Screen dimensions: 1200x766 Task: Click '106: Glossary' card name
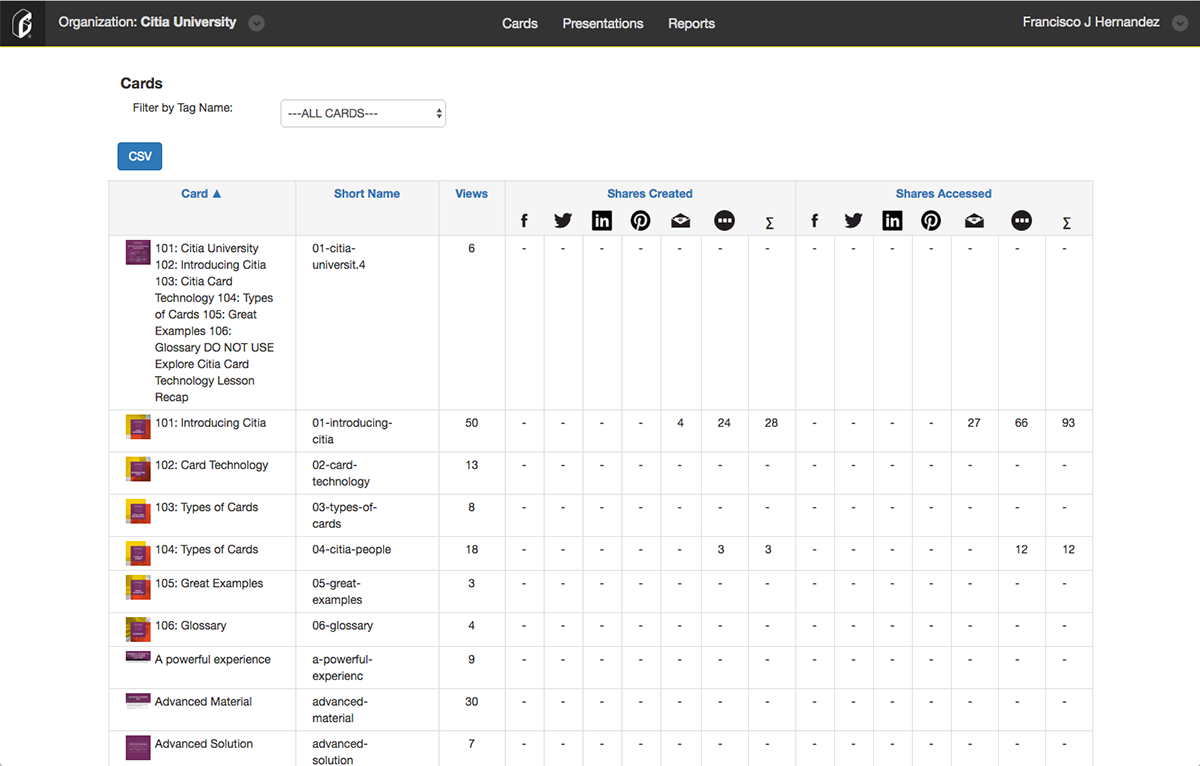click(x=191, y=625)
